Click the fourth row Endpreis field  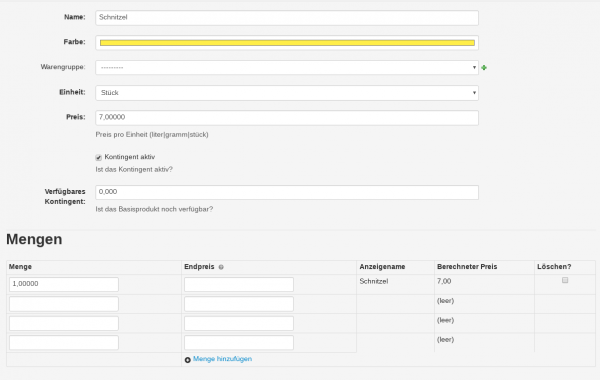pos(239,342)
